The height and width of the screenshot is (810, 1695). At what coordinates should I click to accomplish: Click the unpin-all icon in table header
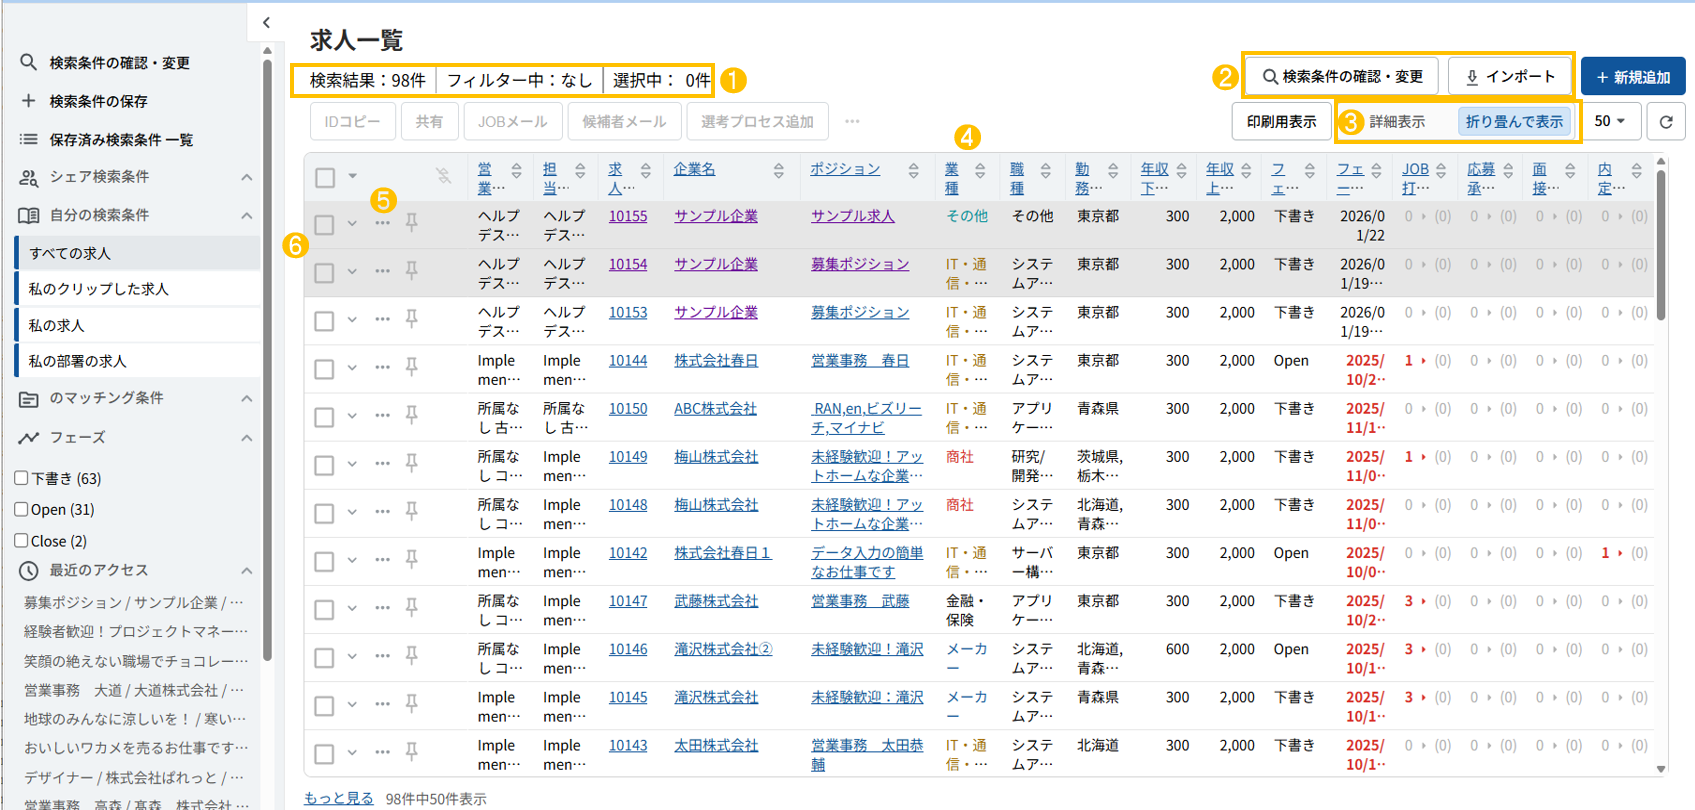[443, 177]
